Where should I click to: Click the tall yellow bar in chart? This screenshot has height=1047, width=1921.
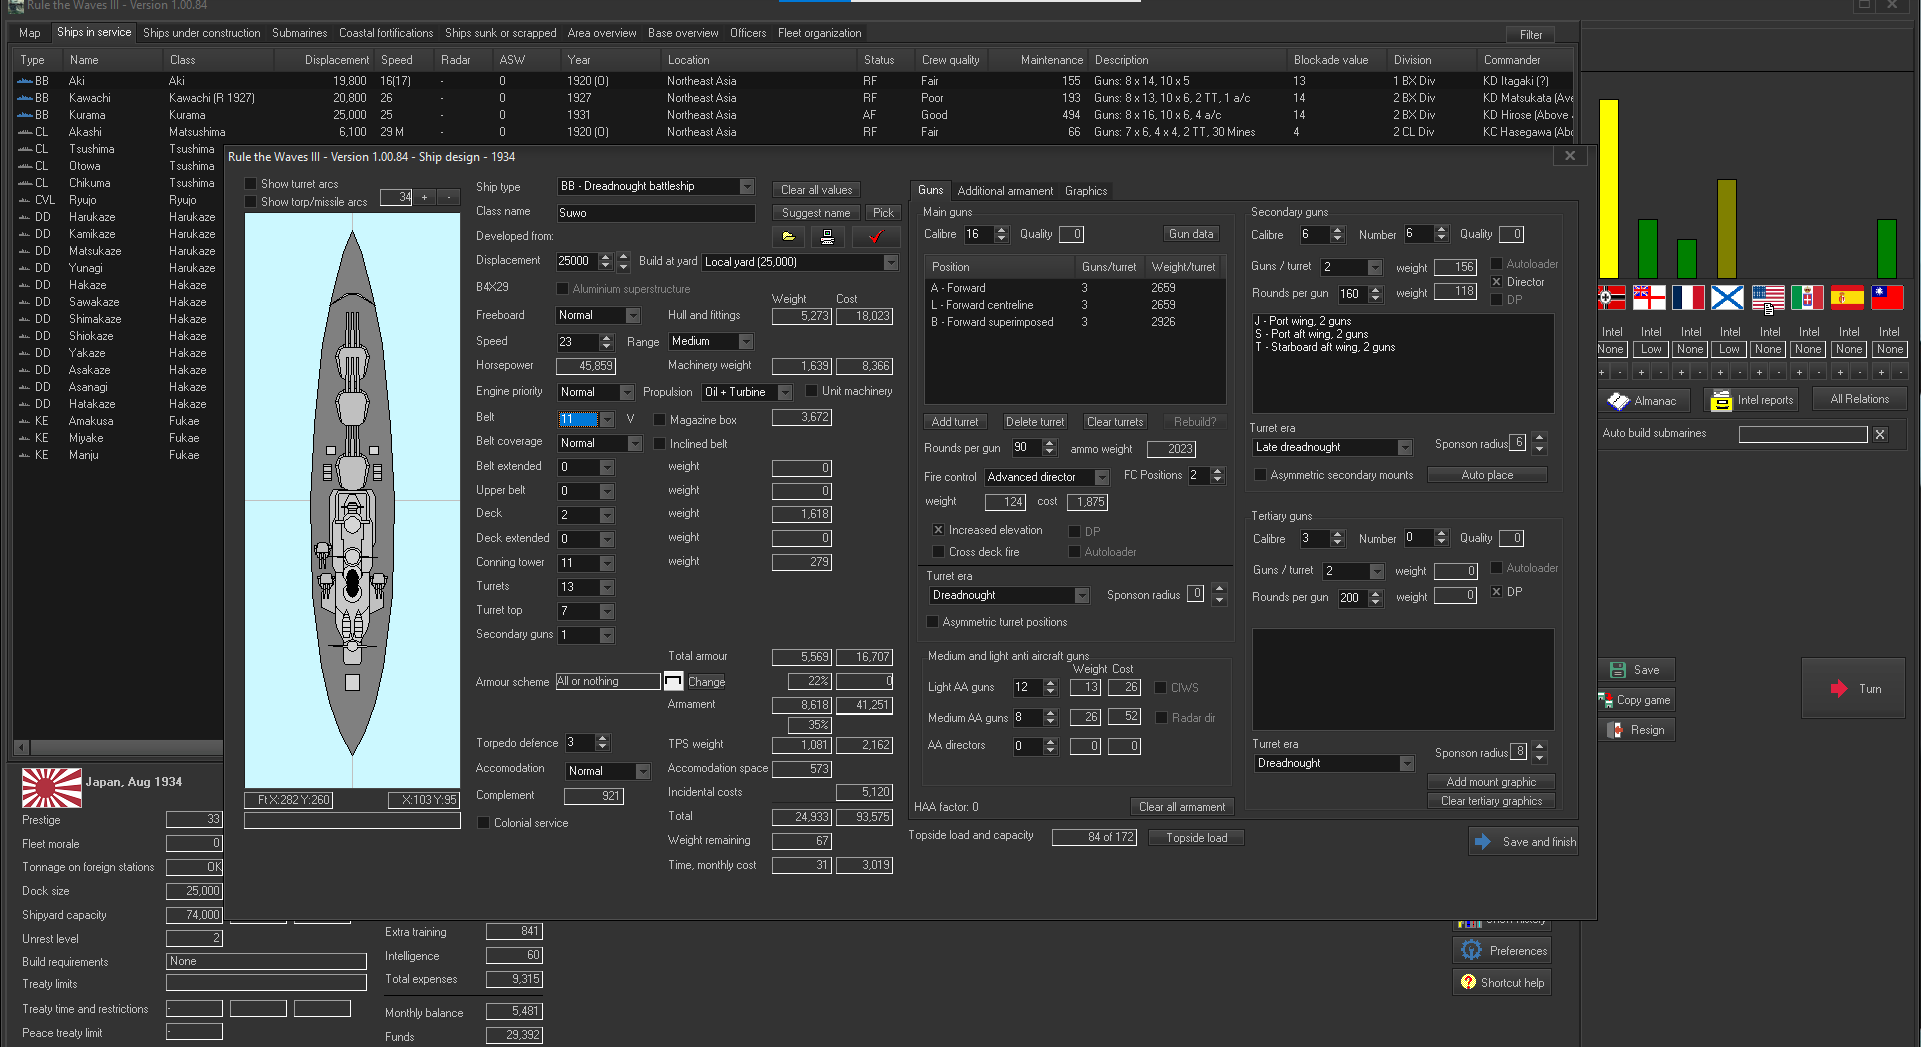click(1608, 188)
